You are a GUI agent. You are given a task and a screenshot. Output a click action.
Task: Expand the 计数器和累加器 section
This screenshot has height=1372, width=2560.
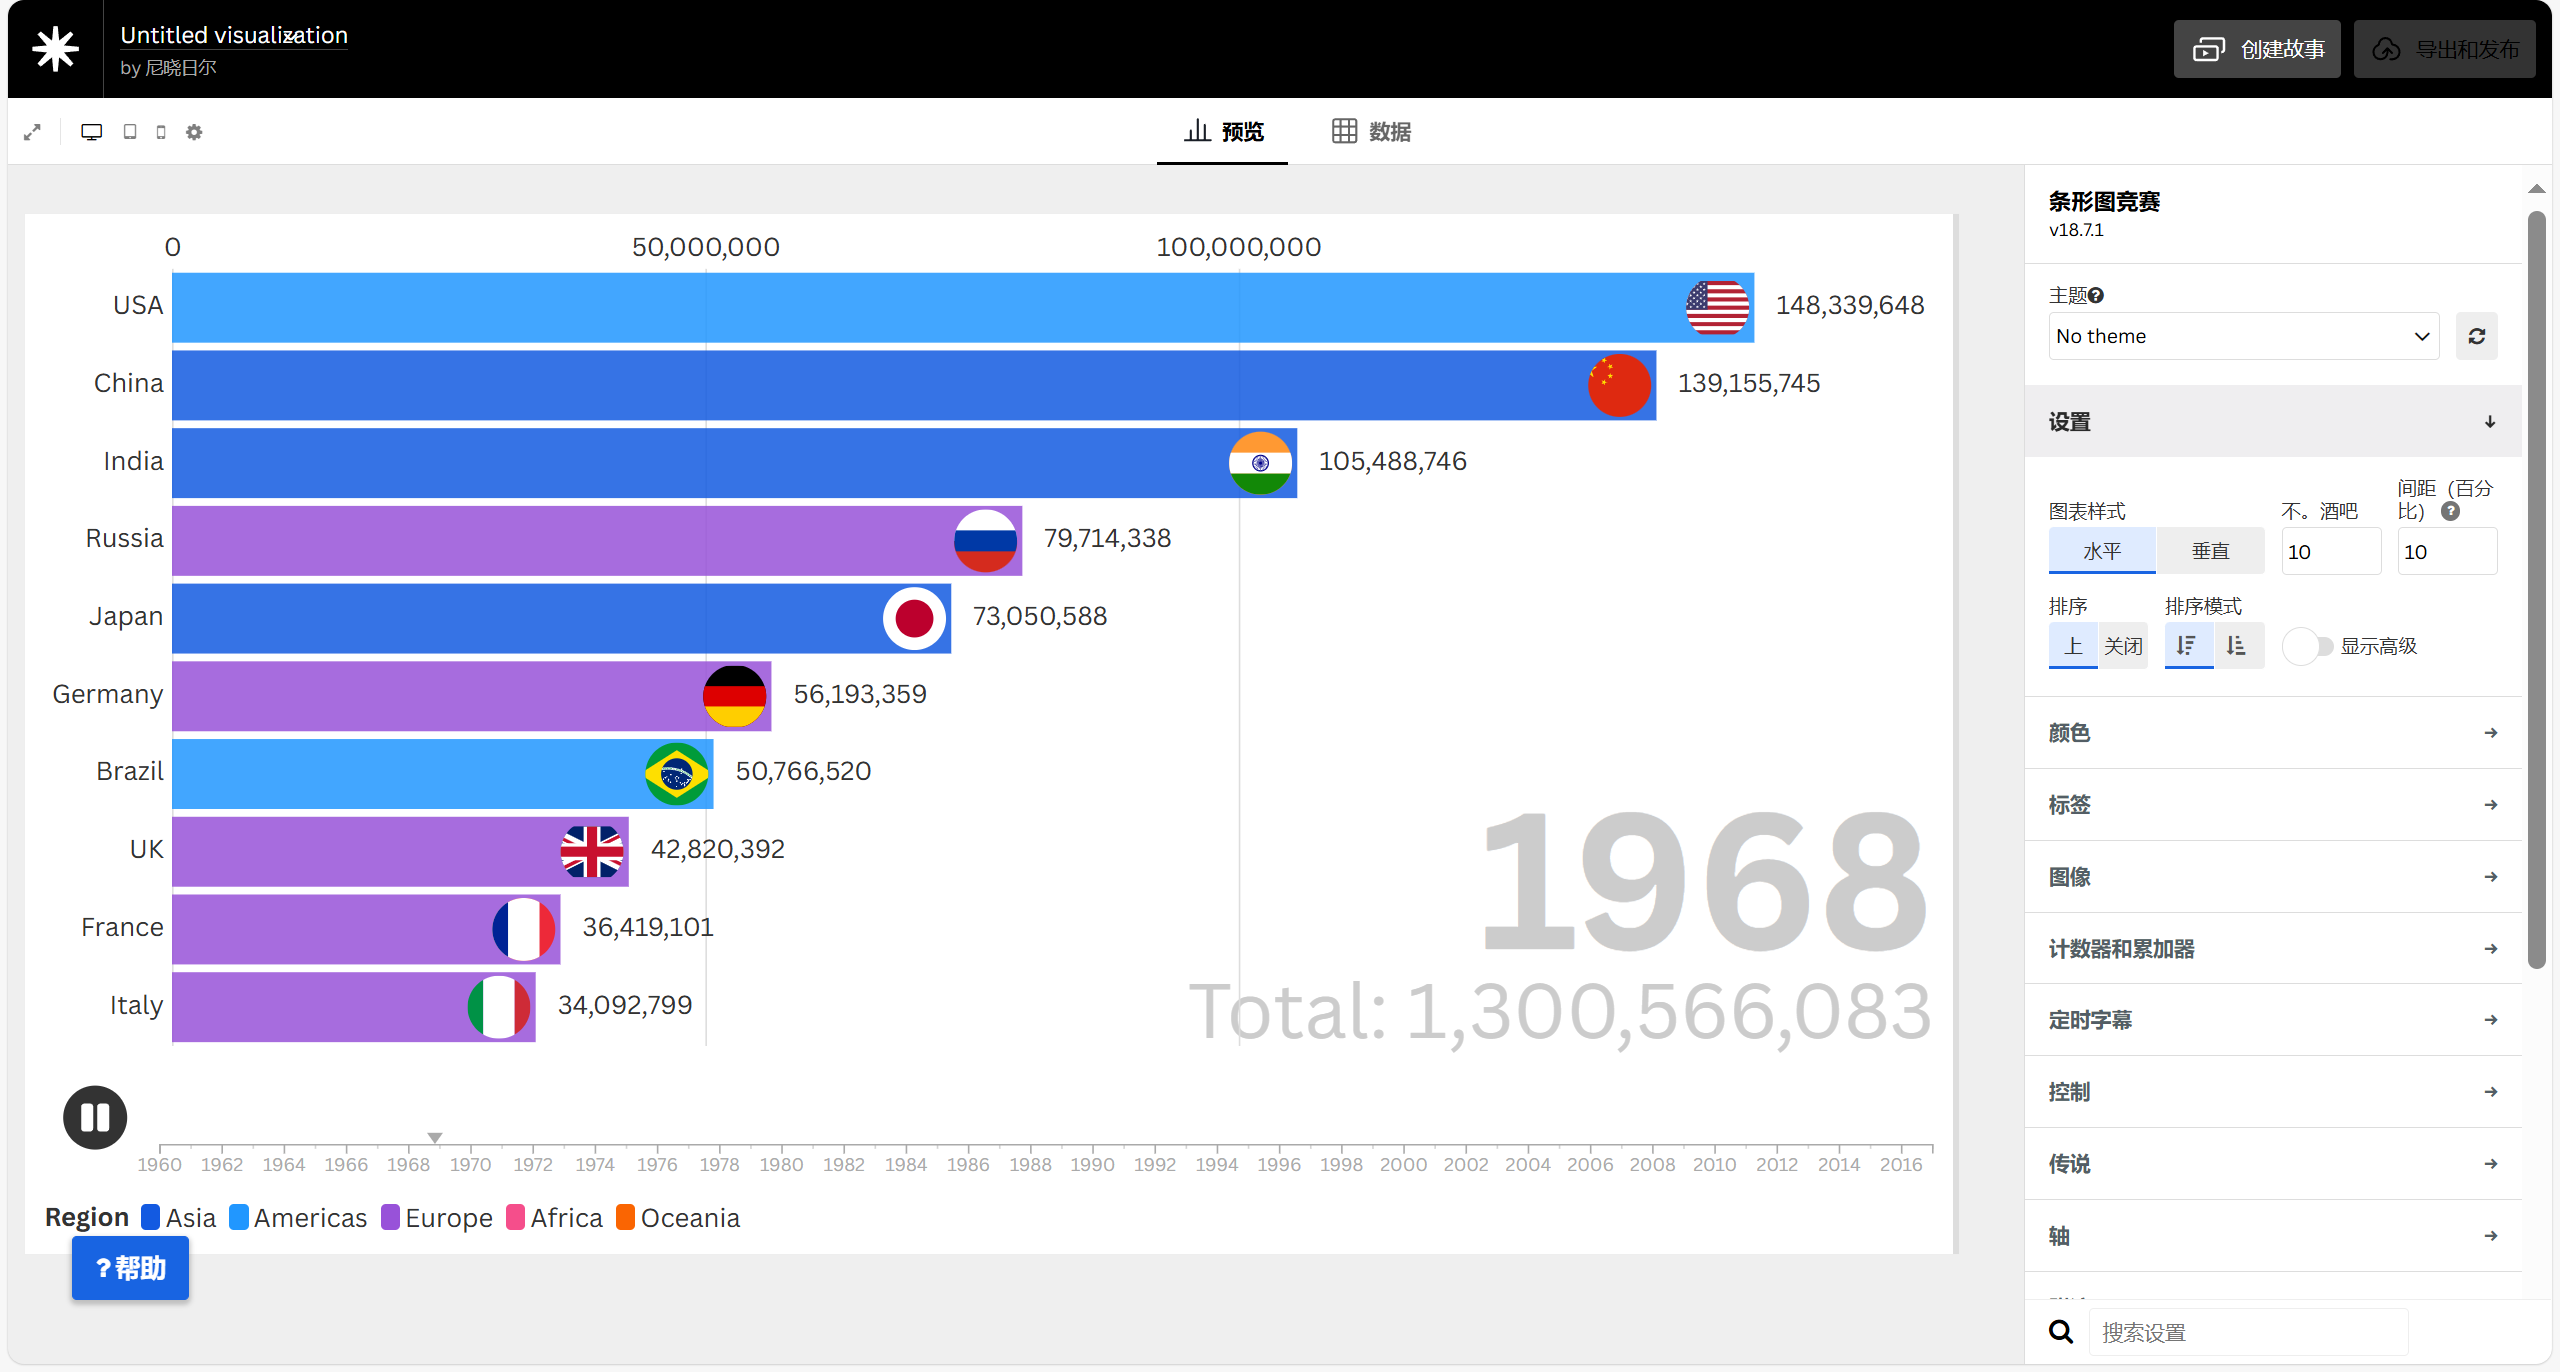pos(2272,949)
